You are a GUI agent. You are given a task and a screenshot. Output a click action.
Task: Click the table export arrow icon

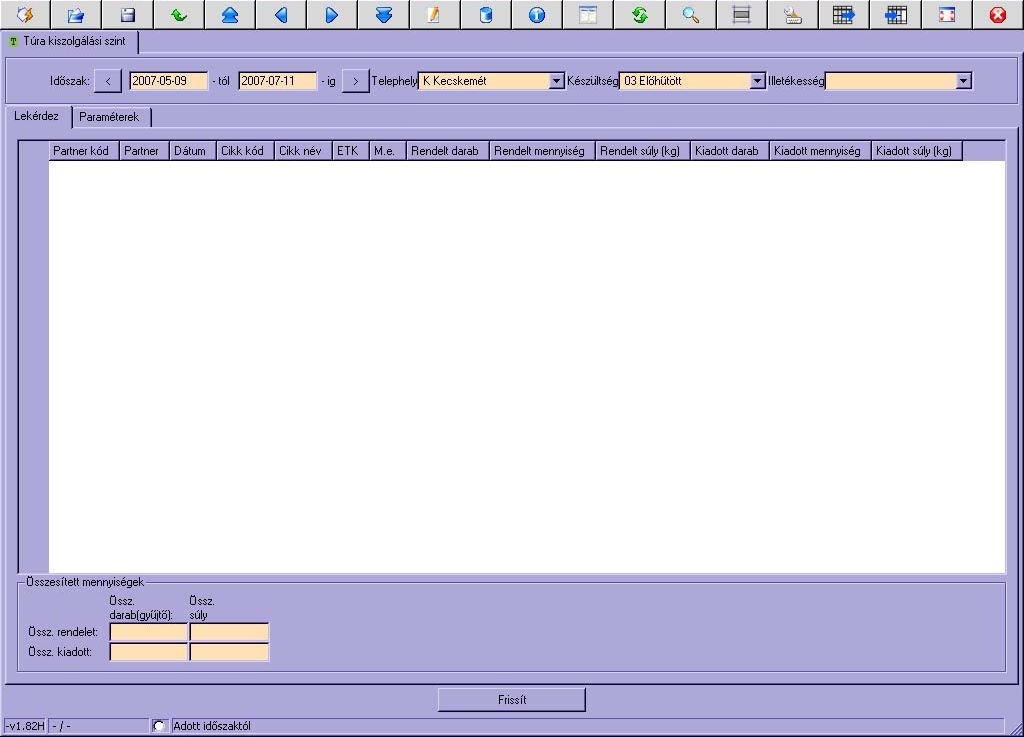tap(844, 15)
